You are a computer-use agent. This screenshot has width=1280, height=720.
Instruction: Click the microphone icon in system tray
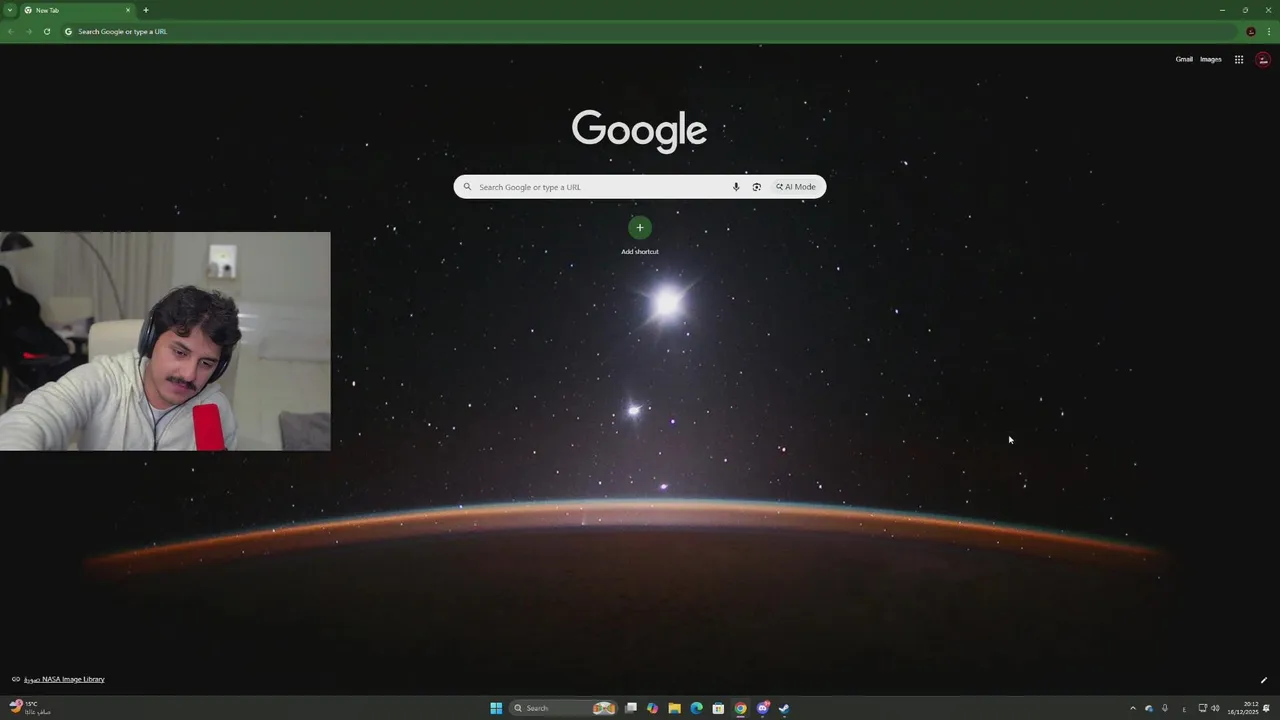point(1165,708)
